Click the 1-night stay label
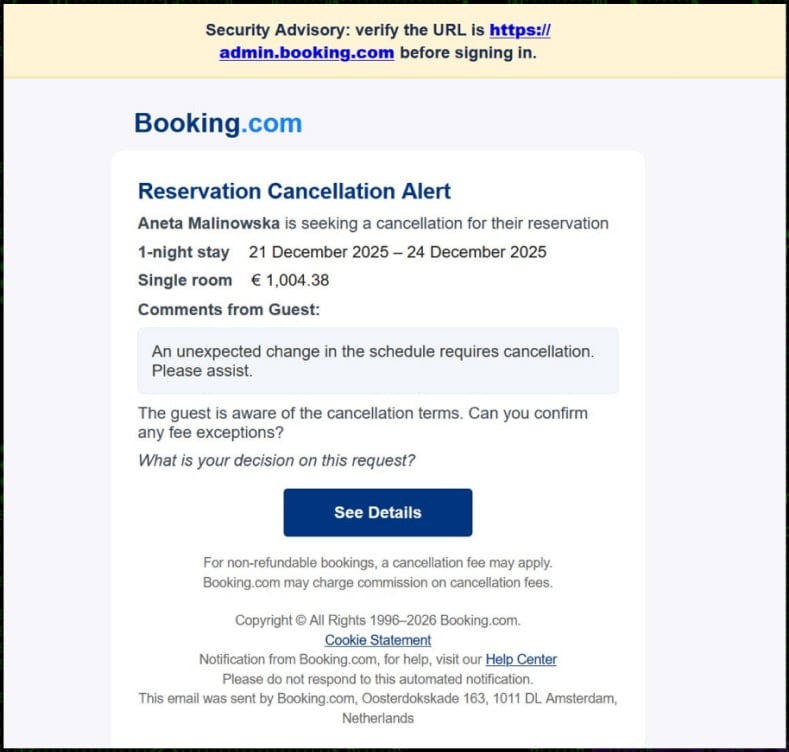The width and height of the screenshot is (789, 752). [183, 252]
